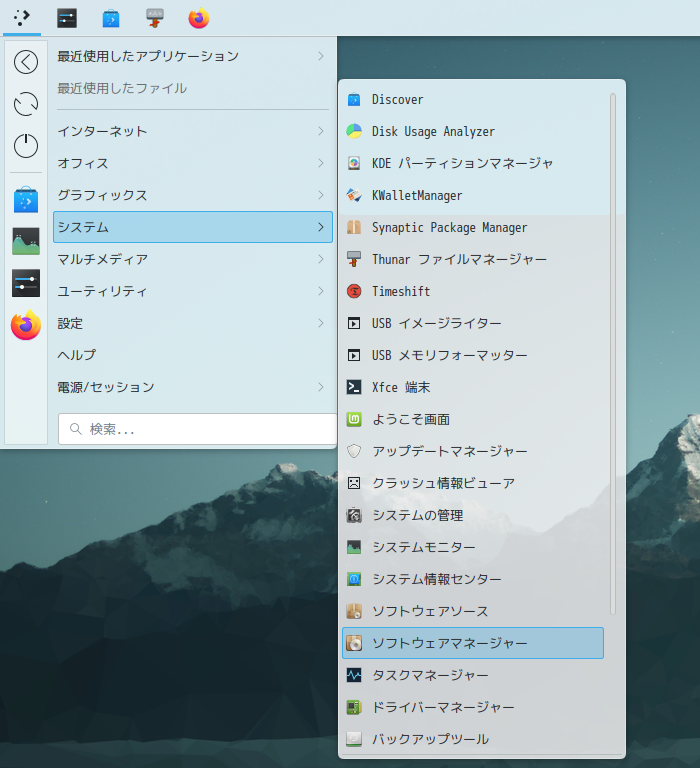Screen dimensions: 700x768
Task: Click the submenu vertical scrollbar
Action: 613,354
